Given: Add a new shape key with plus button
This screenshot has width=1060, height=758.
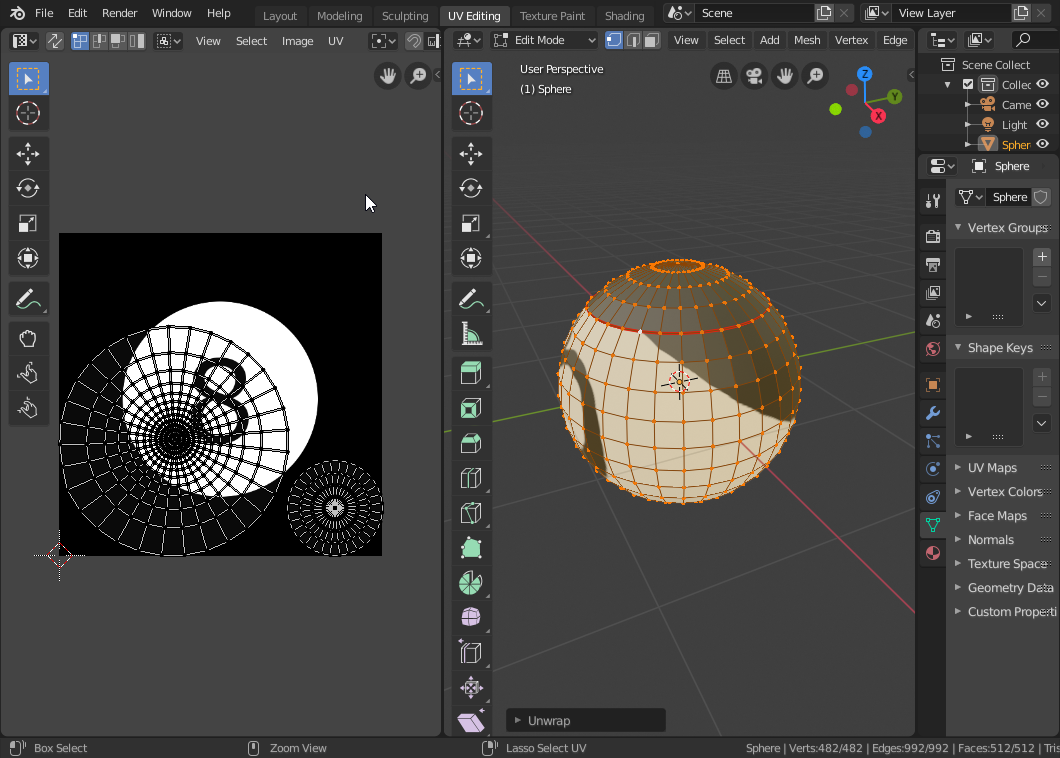Looking at the screenshot, I should click(1042, 377).
